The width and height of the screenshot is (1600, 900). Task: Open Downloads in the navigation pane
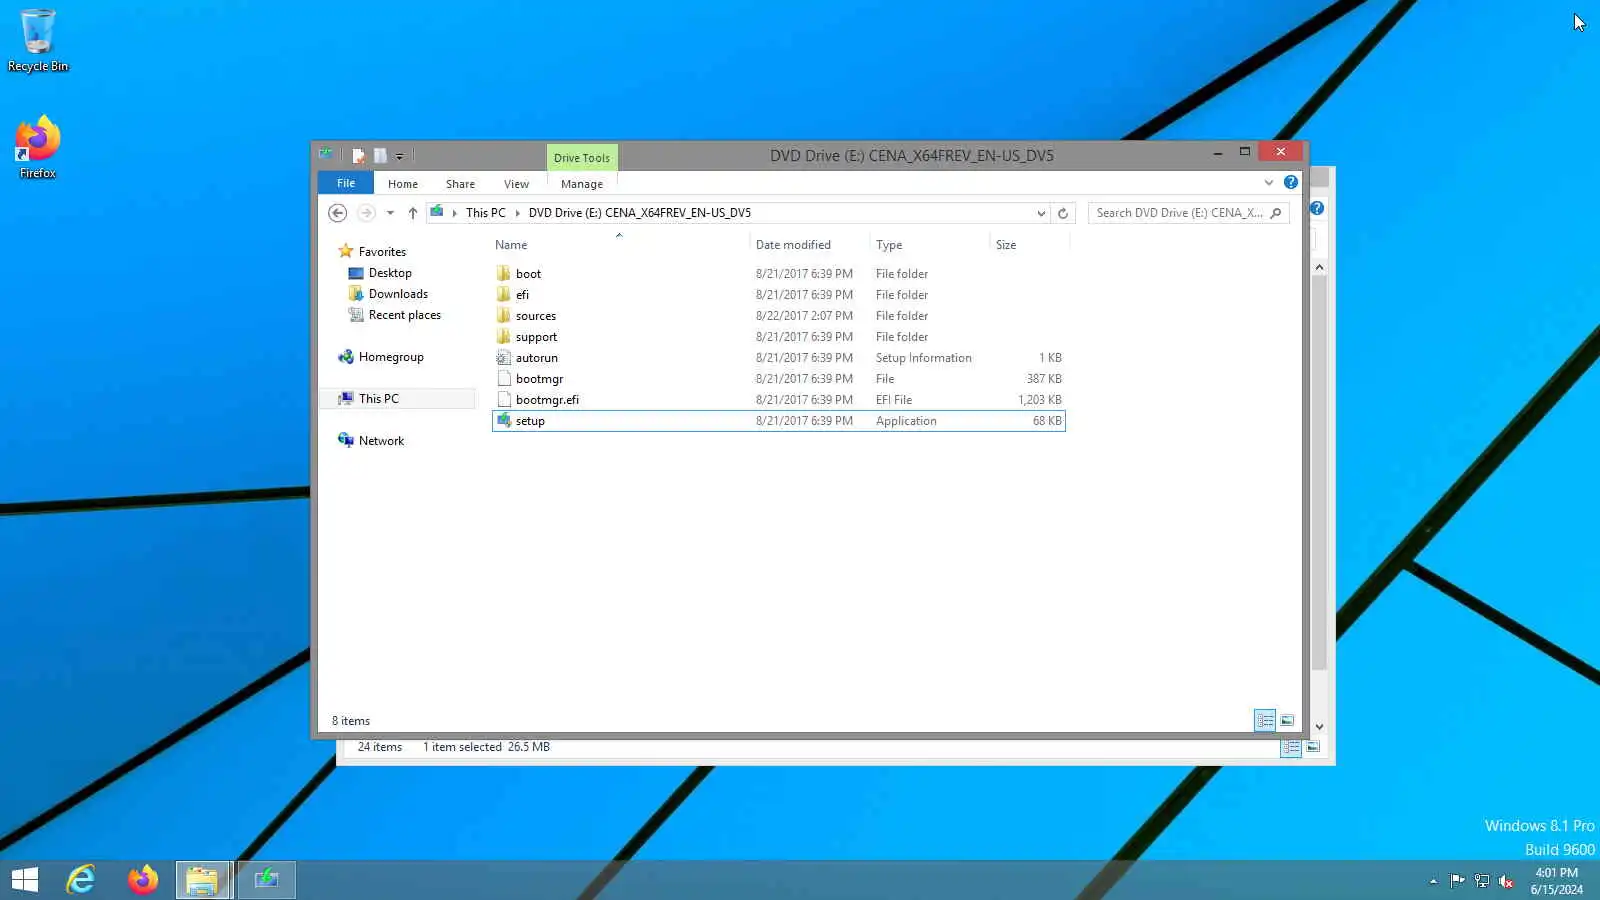tap(398, 294)
